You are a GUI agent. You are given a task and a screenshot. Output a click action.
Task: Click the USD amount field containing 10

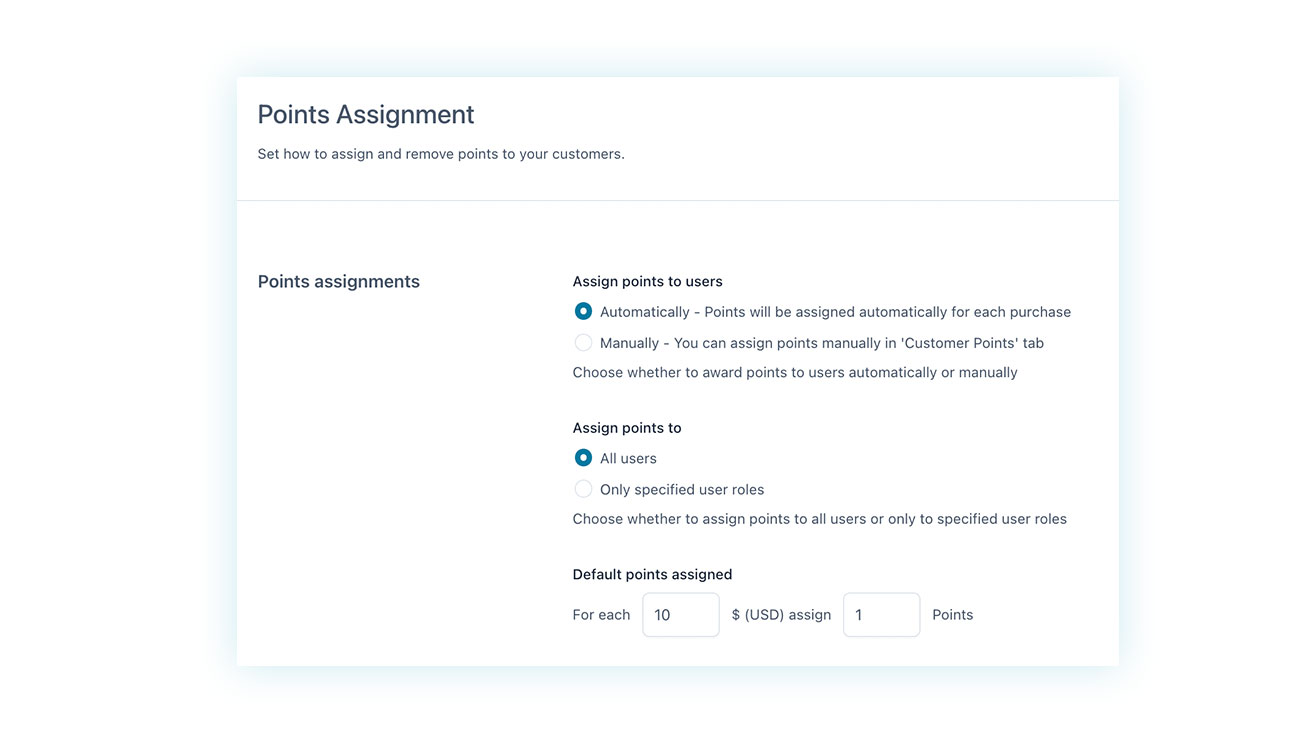(680, 615)
